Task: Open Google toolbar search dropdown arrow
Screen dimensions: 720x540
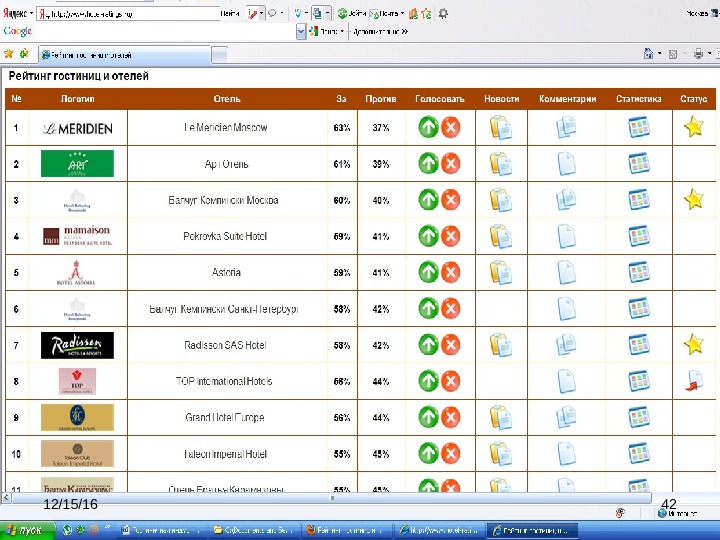Action: point(301,32)
